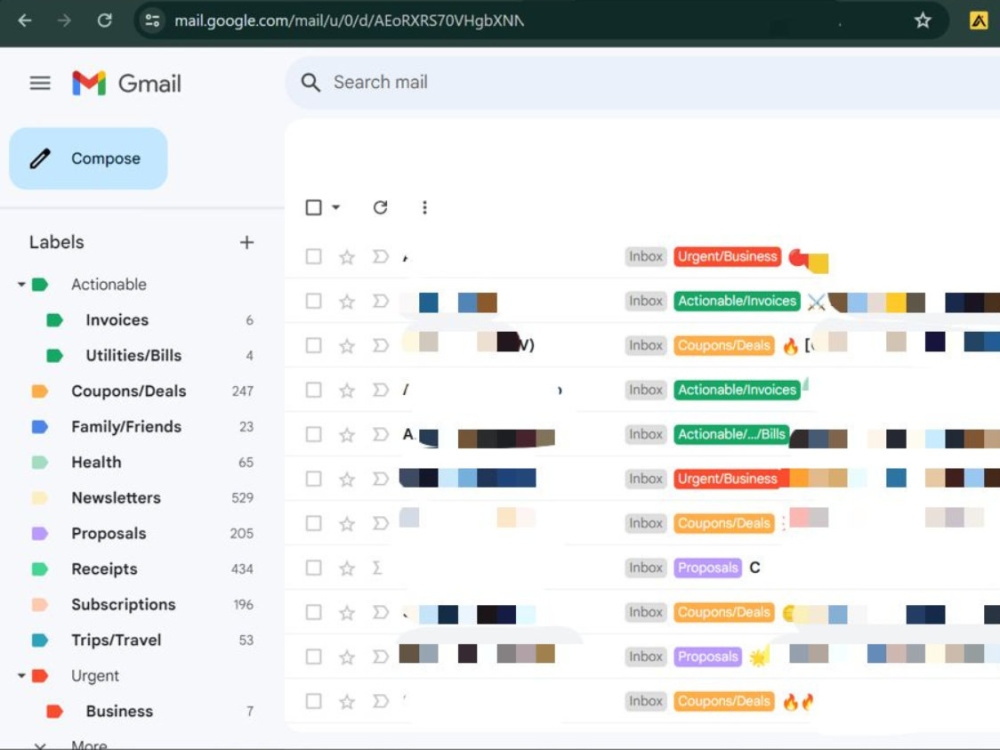Screen dimensions: 1000x750
Task: Click the red Business label icon
Action: coord(55,711)
